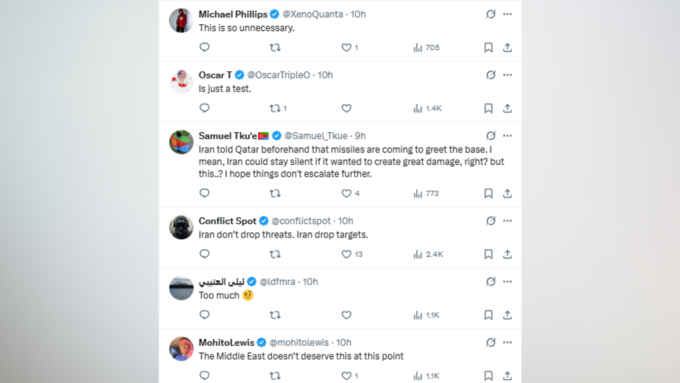View analytics on Conflict Spot's 2.4K views
The width and height of the screenshot is (680, 383).
pos(428,254)
